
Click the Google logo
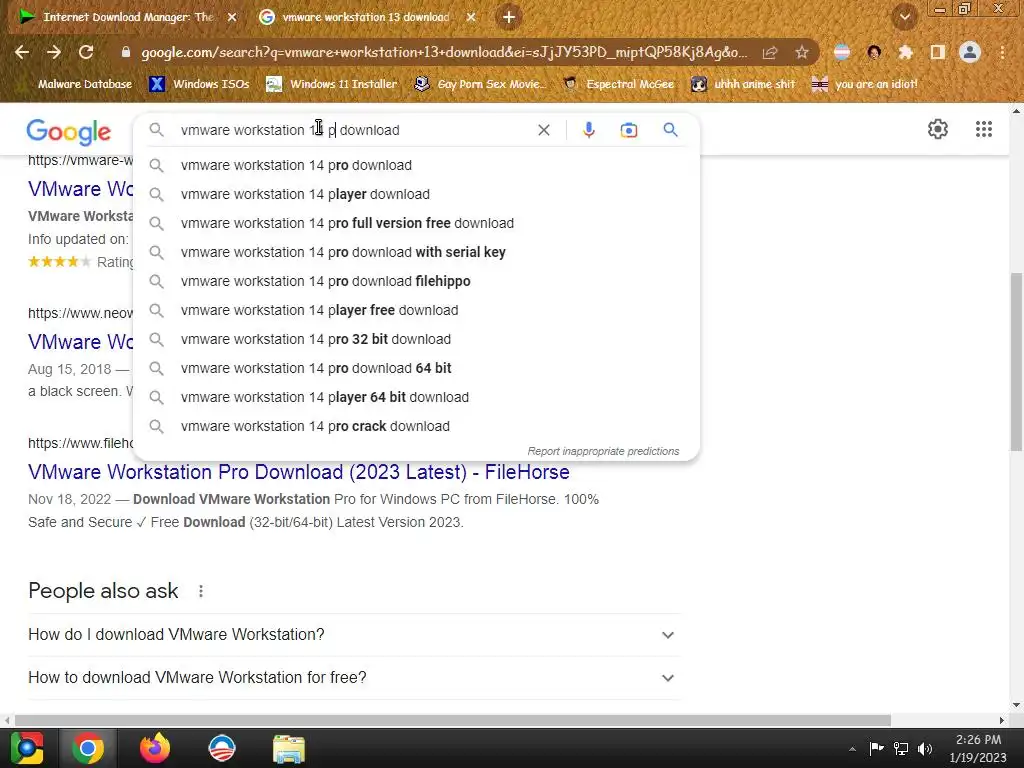[69, 131]
